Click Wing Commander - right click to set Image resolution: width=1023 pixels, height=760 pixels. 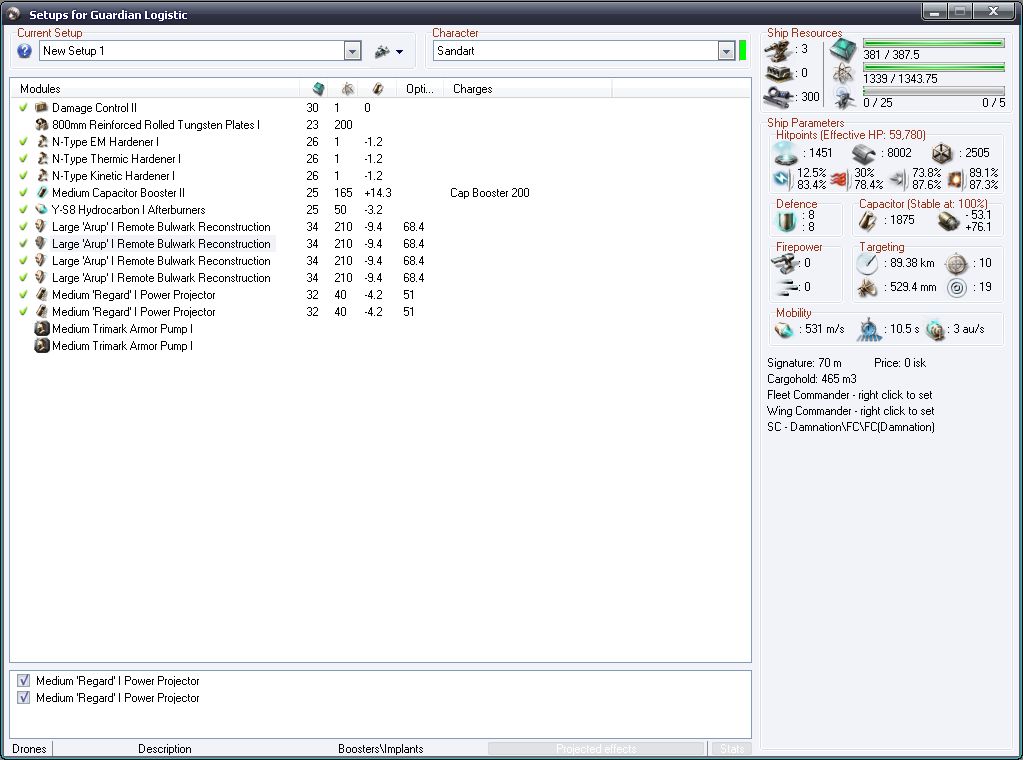850,411
